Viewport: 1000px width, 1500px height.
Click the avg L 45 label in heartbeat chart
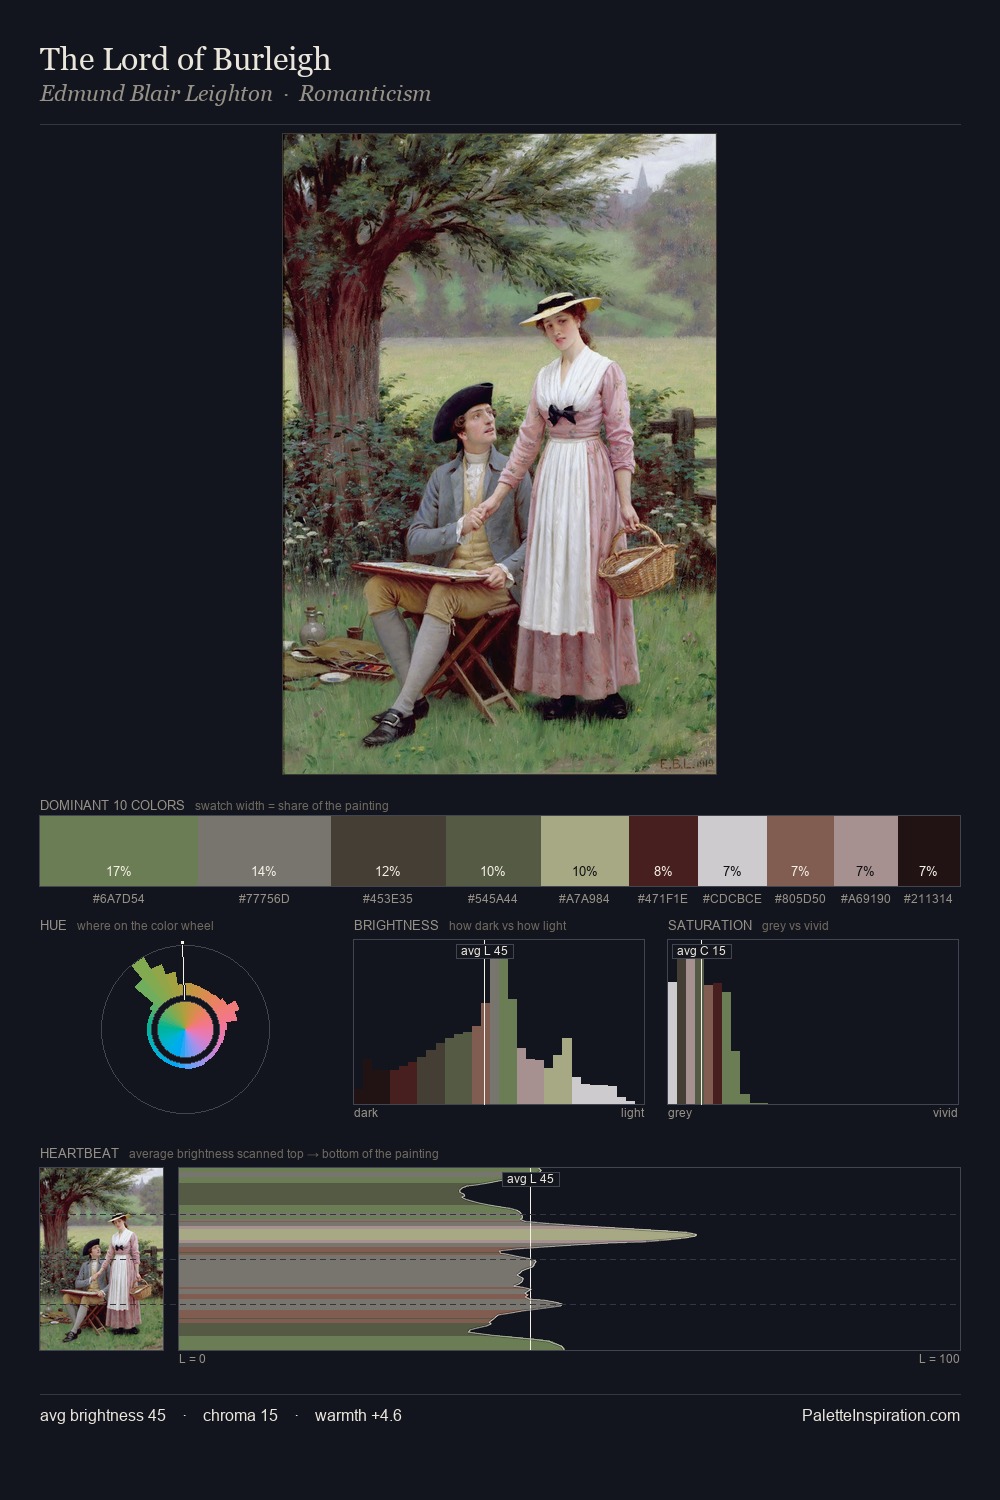coord(530,1179)
